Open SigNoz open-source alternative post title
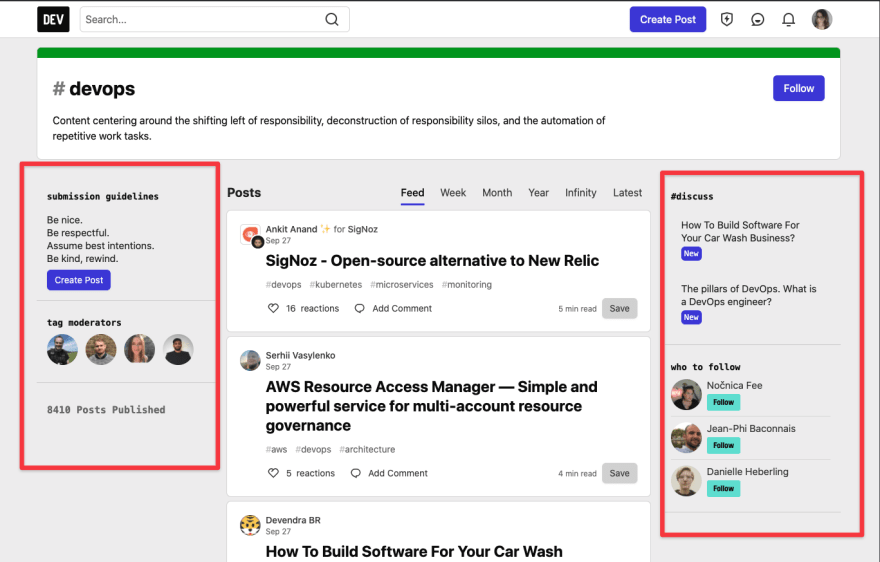The width and height of the screenshot is (880, 562). (x=432, y=261)
